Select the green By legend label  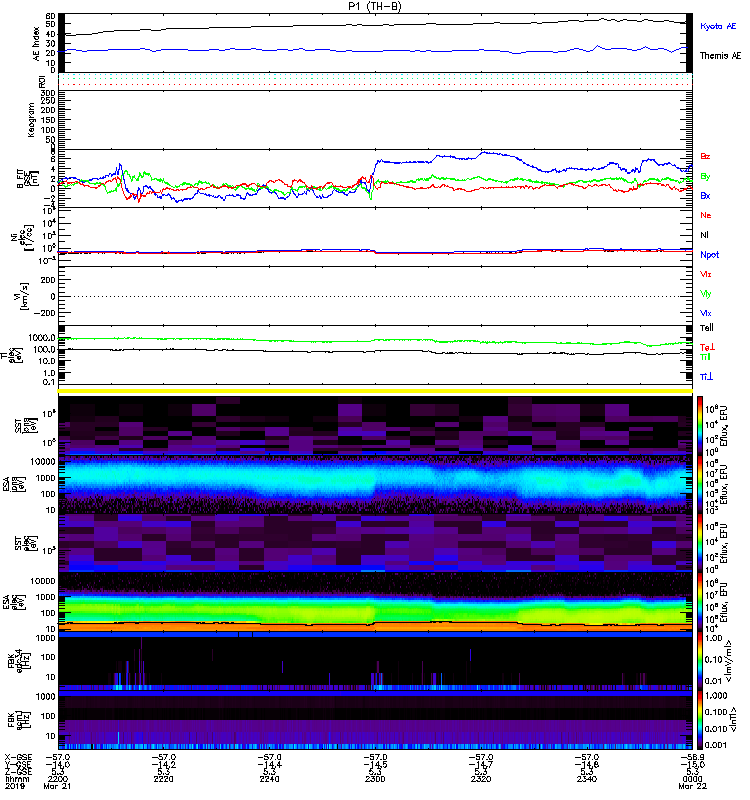(705, 177)
